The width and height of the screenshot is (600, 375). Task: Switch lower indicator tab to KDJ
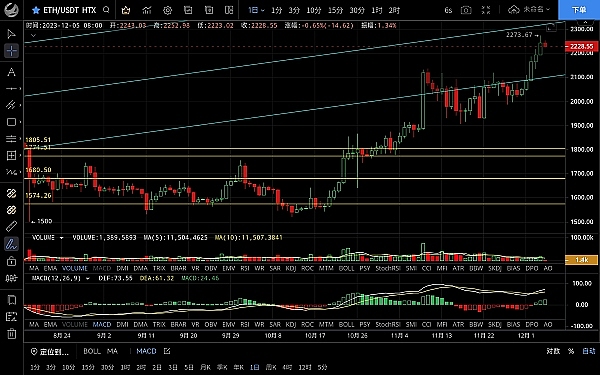291,324
